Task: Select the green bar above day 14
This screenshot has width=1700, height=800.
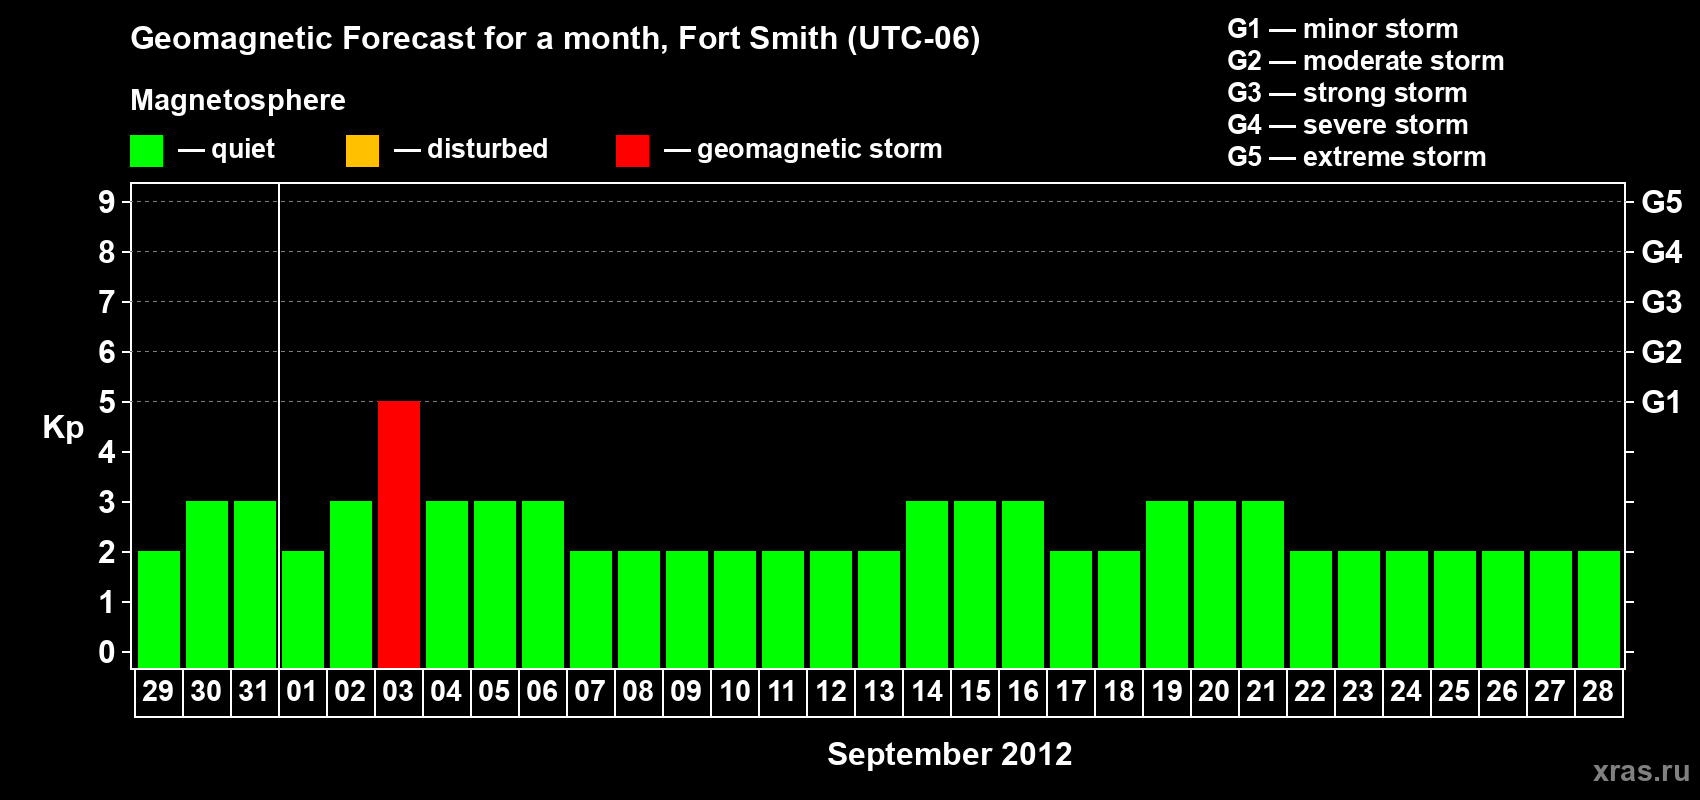Action: (x=927, y=584)
